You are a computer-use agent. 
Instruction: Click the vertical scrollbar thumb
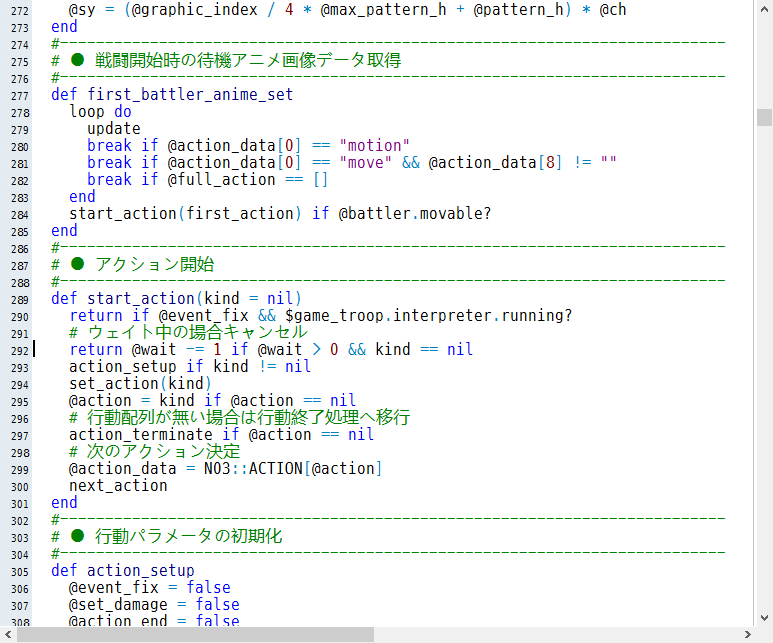click(764, 117)
